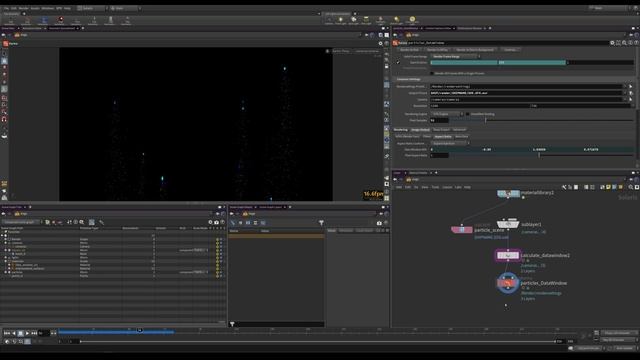Click the parameter pane gear icon

612,43
